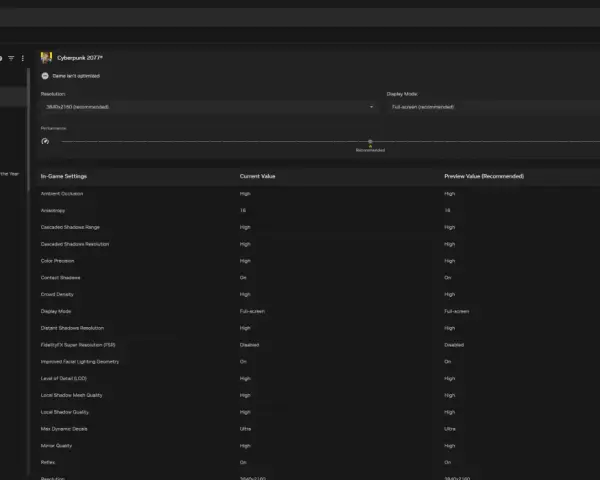Click the games list vertical scrollbar
This screenshot has height=480, width=600.
tap(28, 130)
